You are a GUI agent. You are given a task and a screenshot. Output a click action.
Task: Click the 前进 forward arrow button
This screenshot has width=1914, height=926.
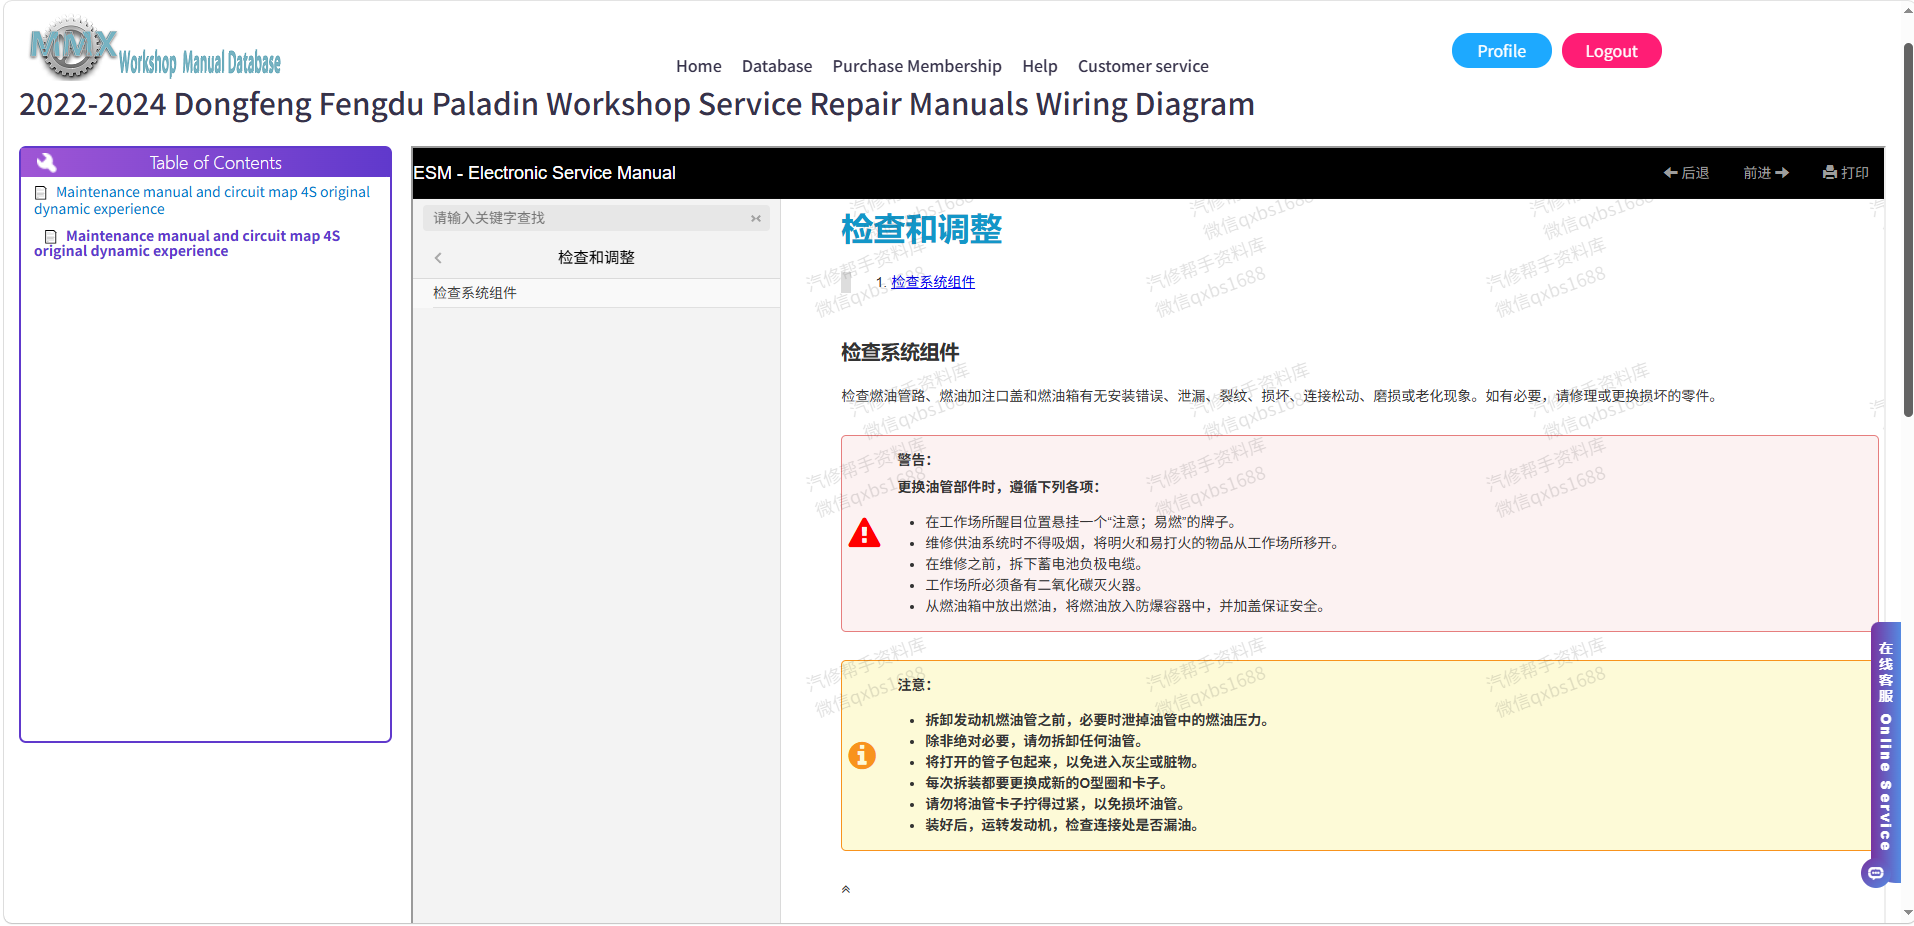coord(1766,173)
